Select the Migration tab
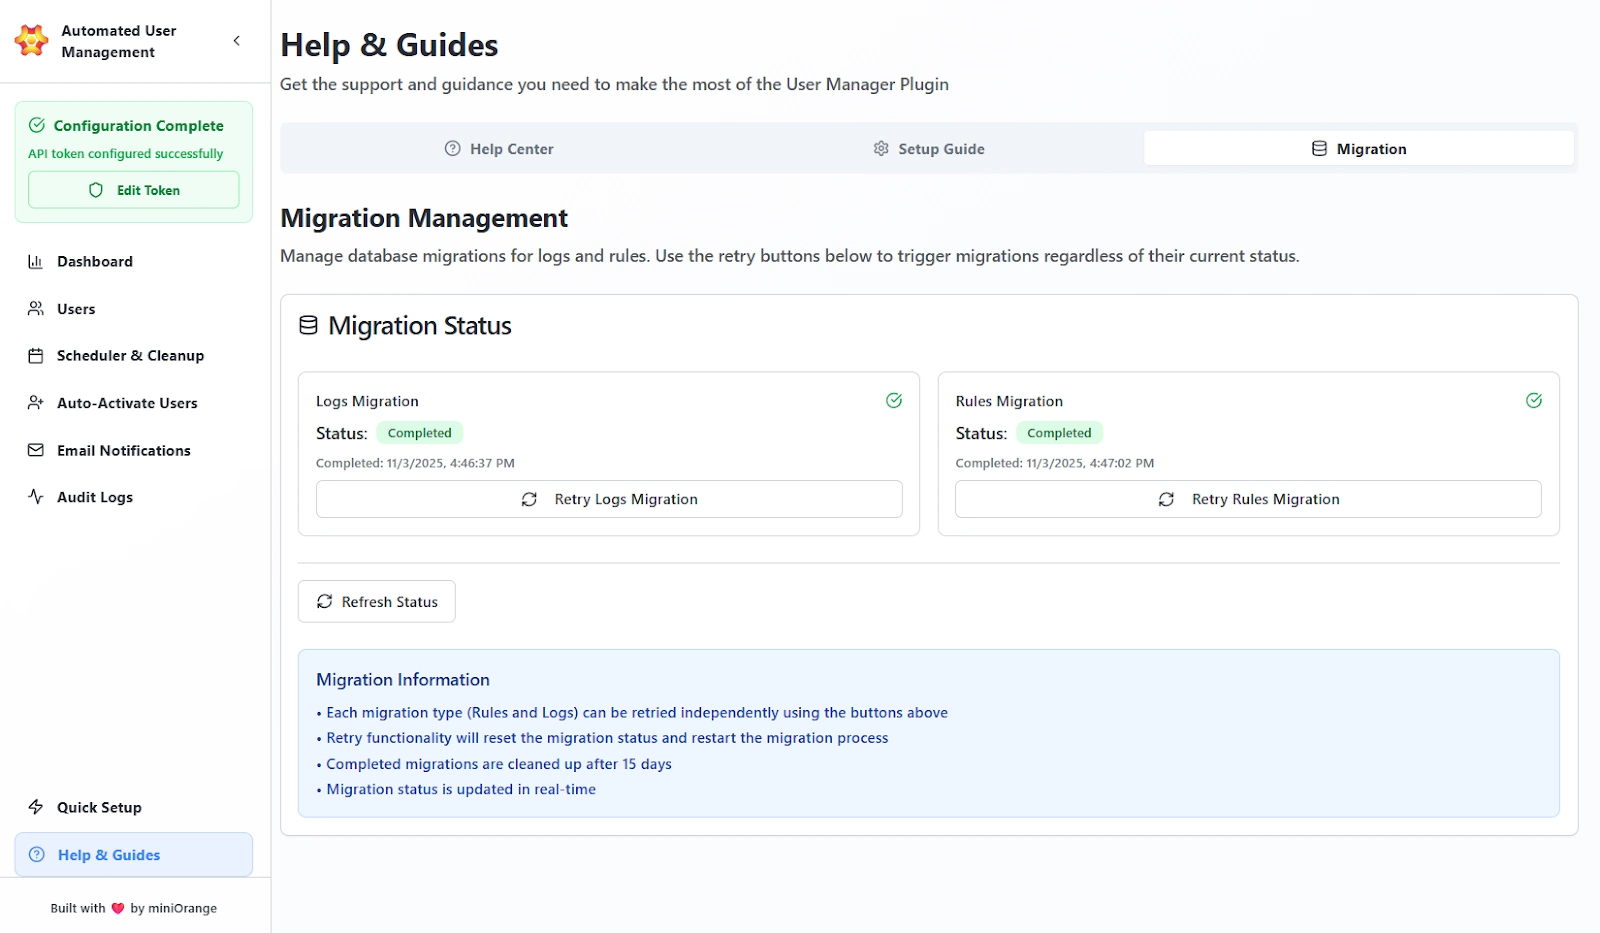Image resolution: width=1600 pixels, height=933 pixels. (x=1358, y=148)
